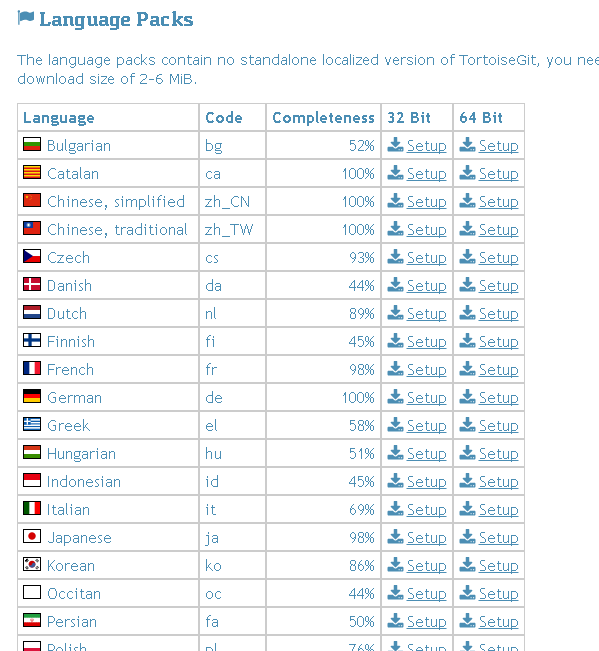This screenshot has width=599, height=651.
Task: Click the Japanese flag icon
Action: click(32, 536)
